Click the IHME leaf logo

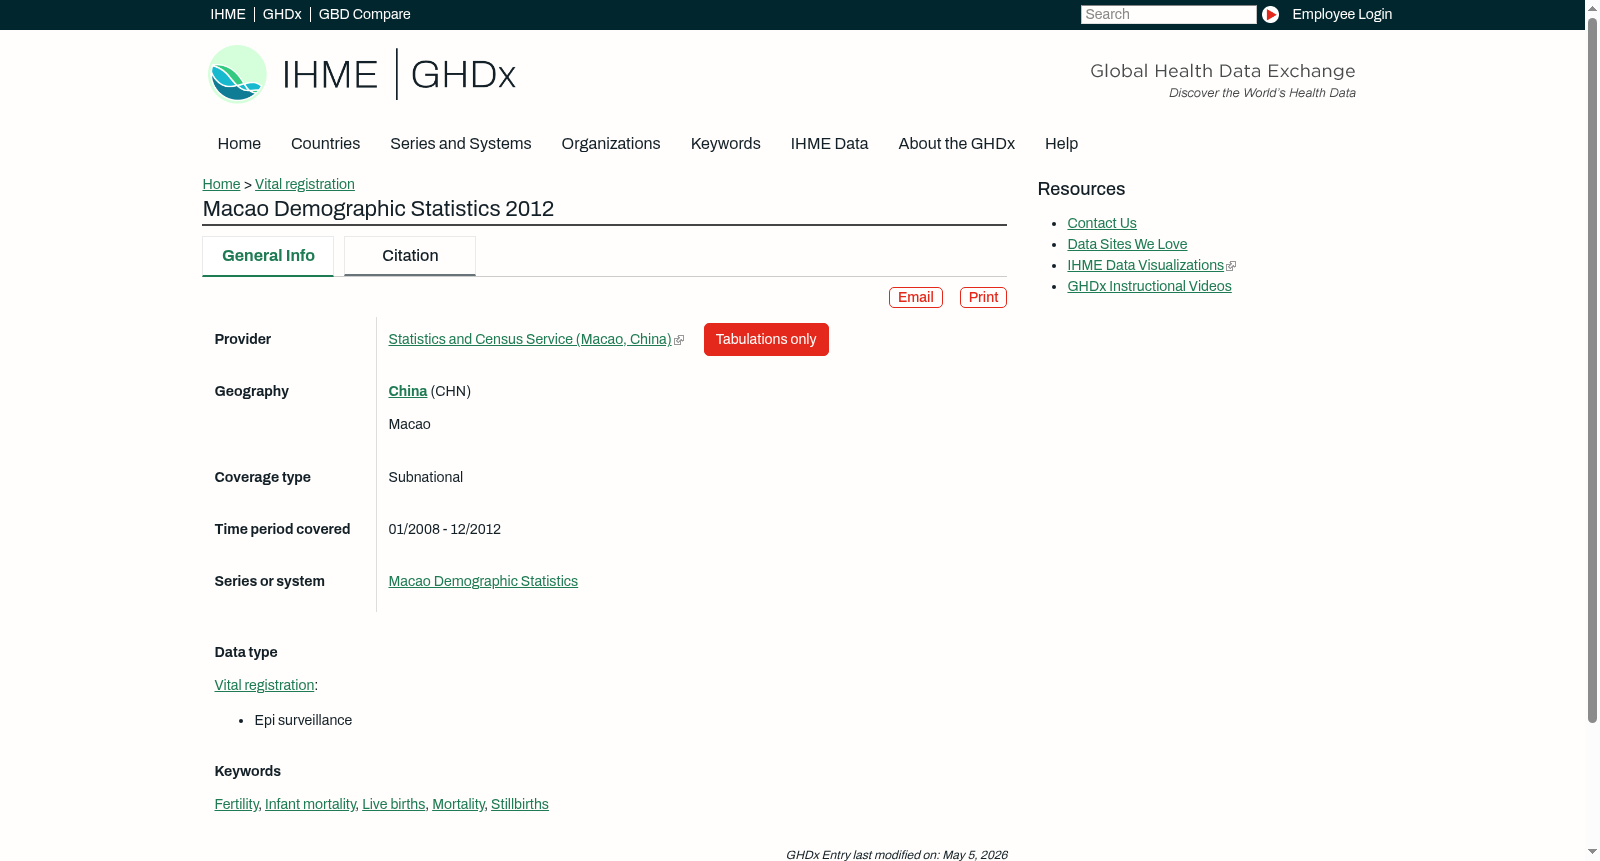pos(237,74)
